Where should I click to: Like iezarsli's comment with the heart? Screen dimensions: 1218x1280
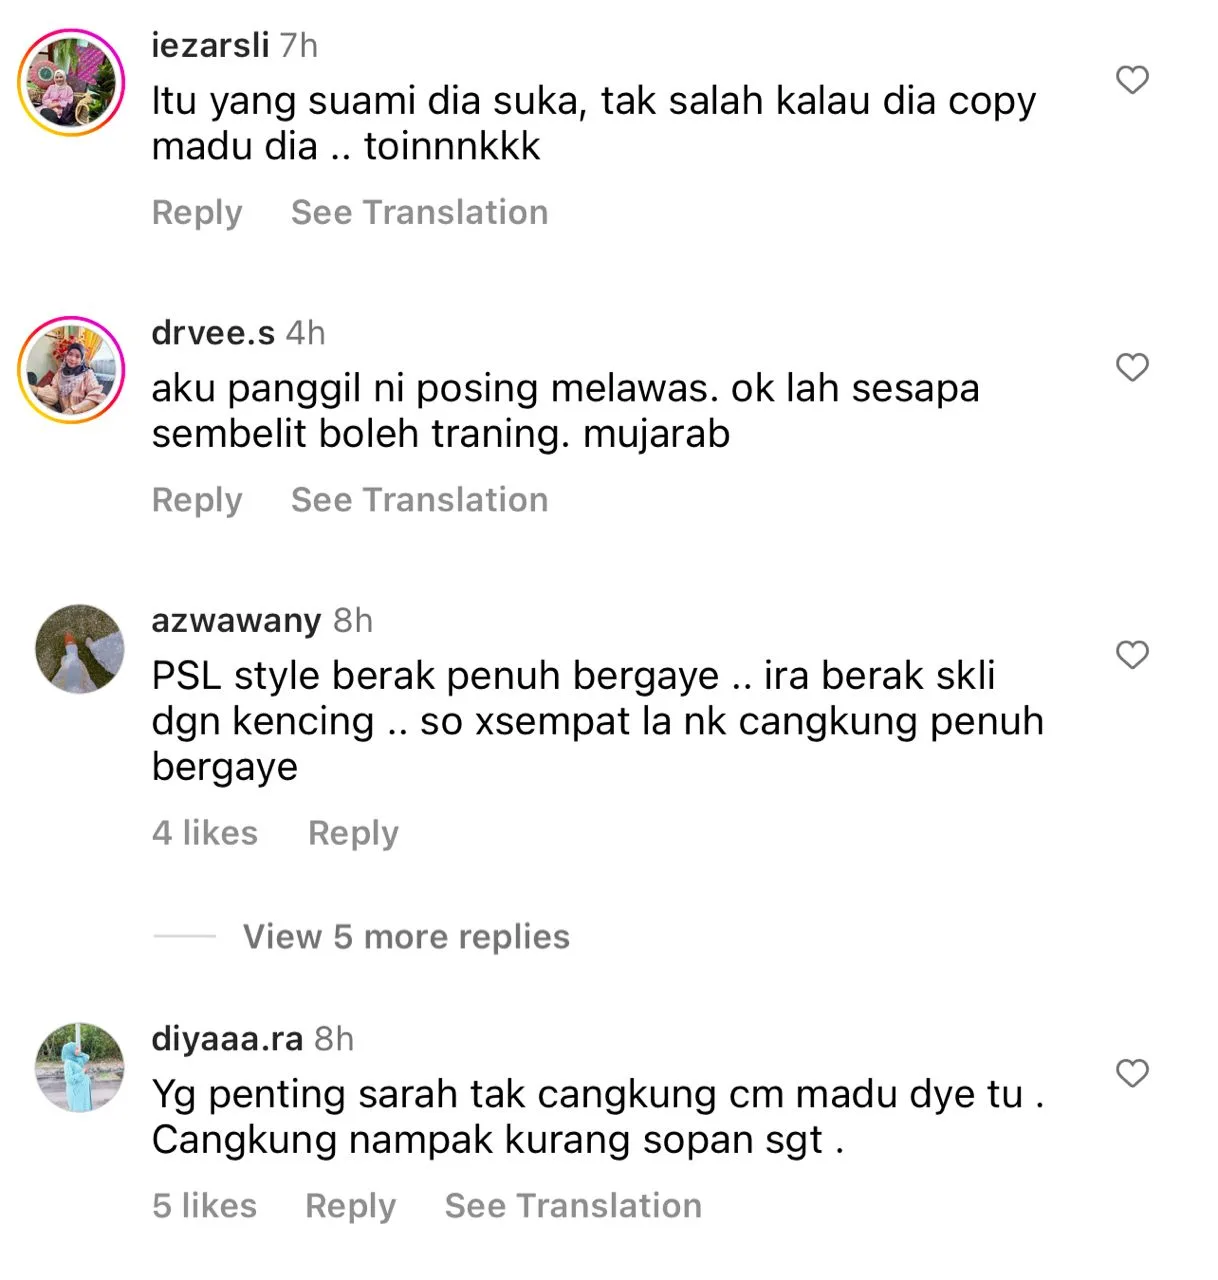pyautogui.click(x=1132, y=80)
